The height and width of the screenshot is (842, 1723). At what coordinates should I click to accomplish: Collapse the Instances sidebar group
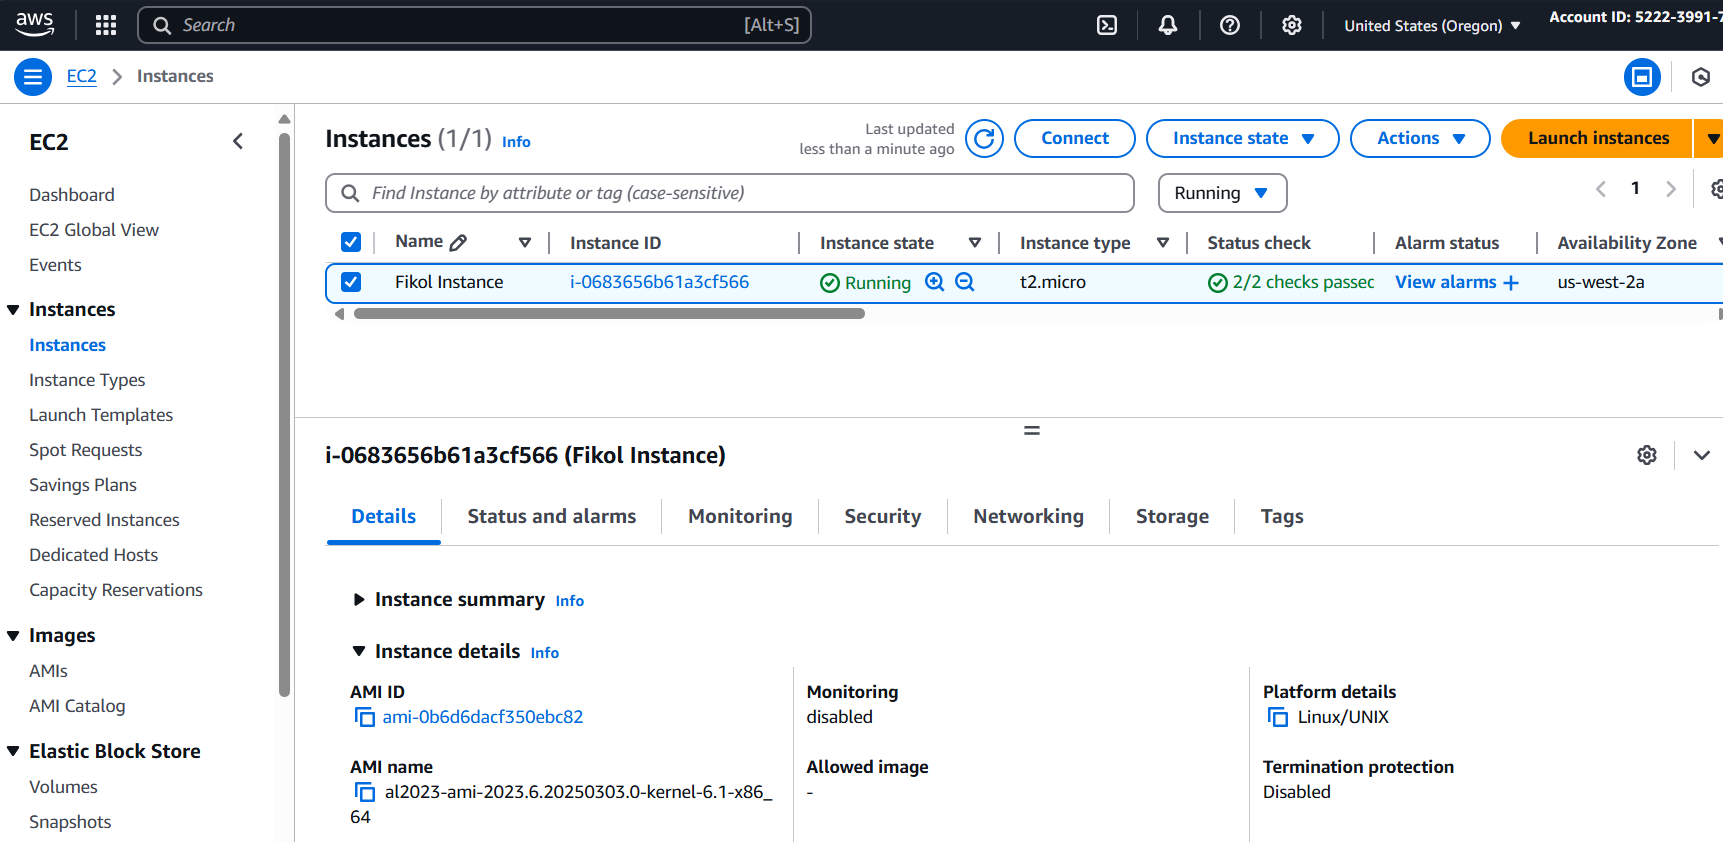(13, 310)
